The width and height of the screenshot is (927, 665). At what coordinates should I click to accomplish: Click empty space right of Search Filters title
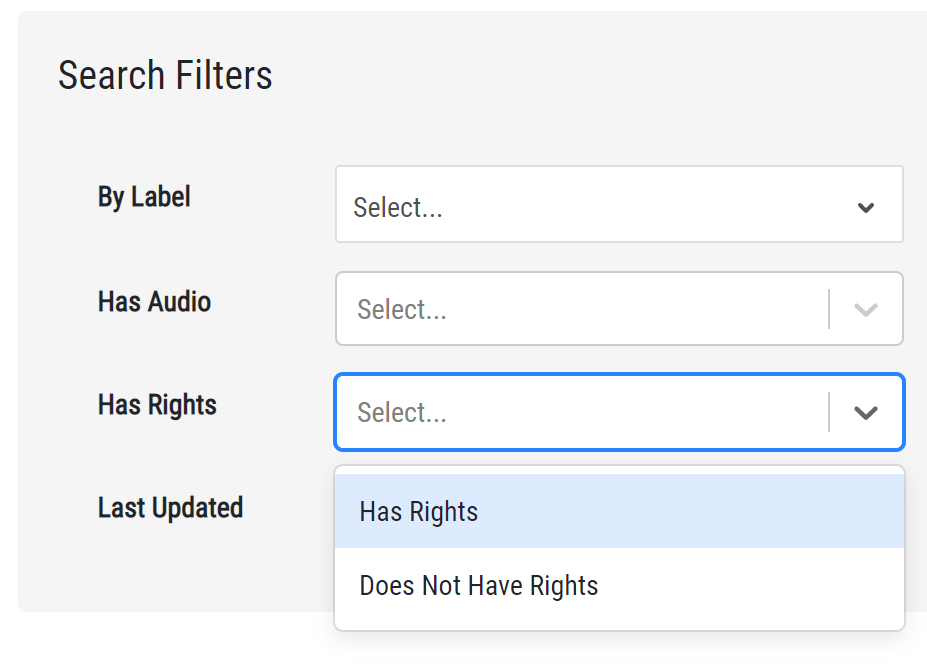(x=600, y=76)
